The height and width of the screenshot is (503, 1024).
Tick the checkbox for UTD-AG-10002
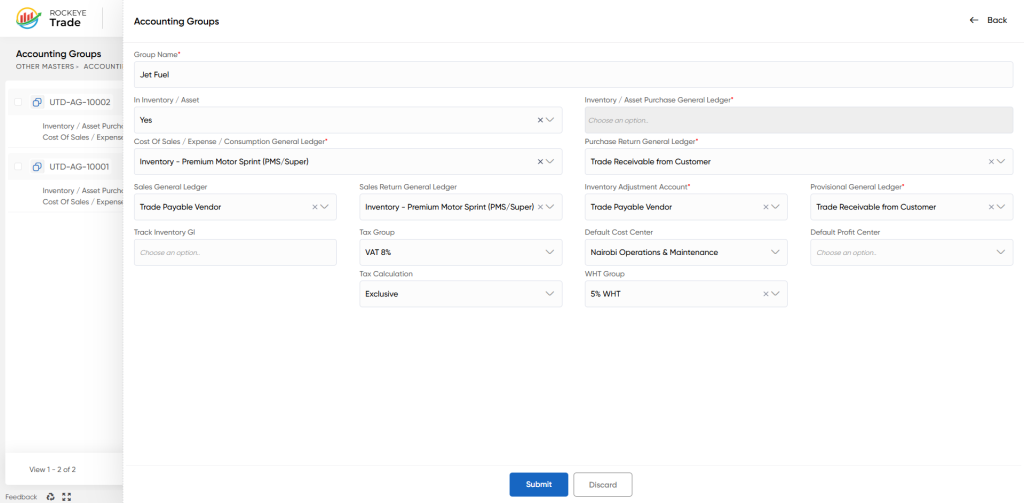pos(18,102)
